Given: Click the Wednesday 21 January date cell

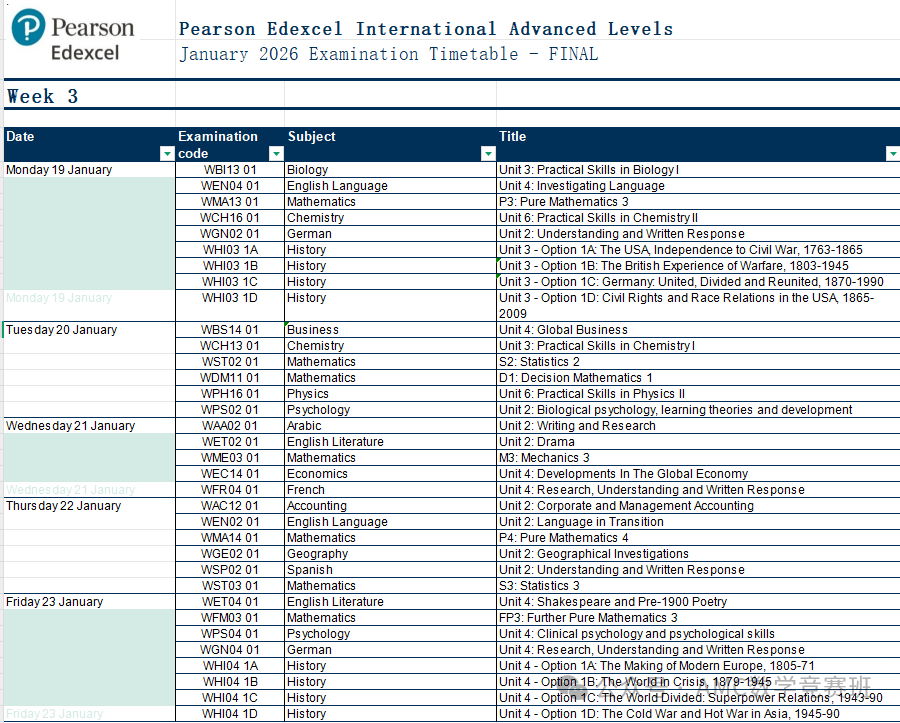Looking at the screenshot, I should [70, 426].
